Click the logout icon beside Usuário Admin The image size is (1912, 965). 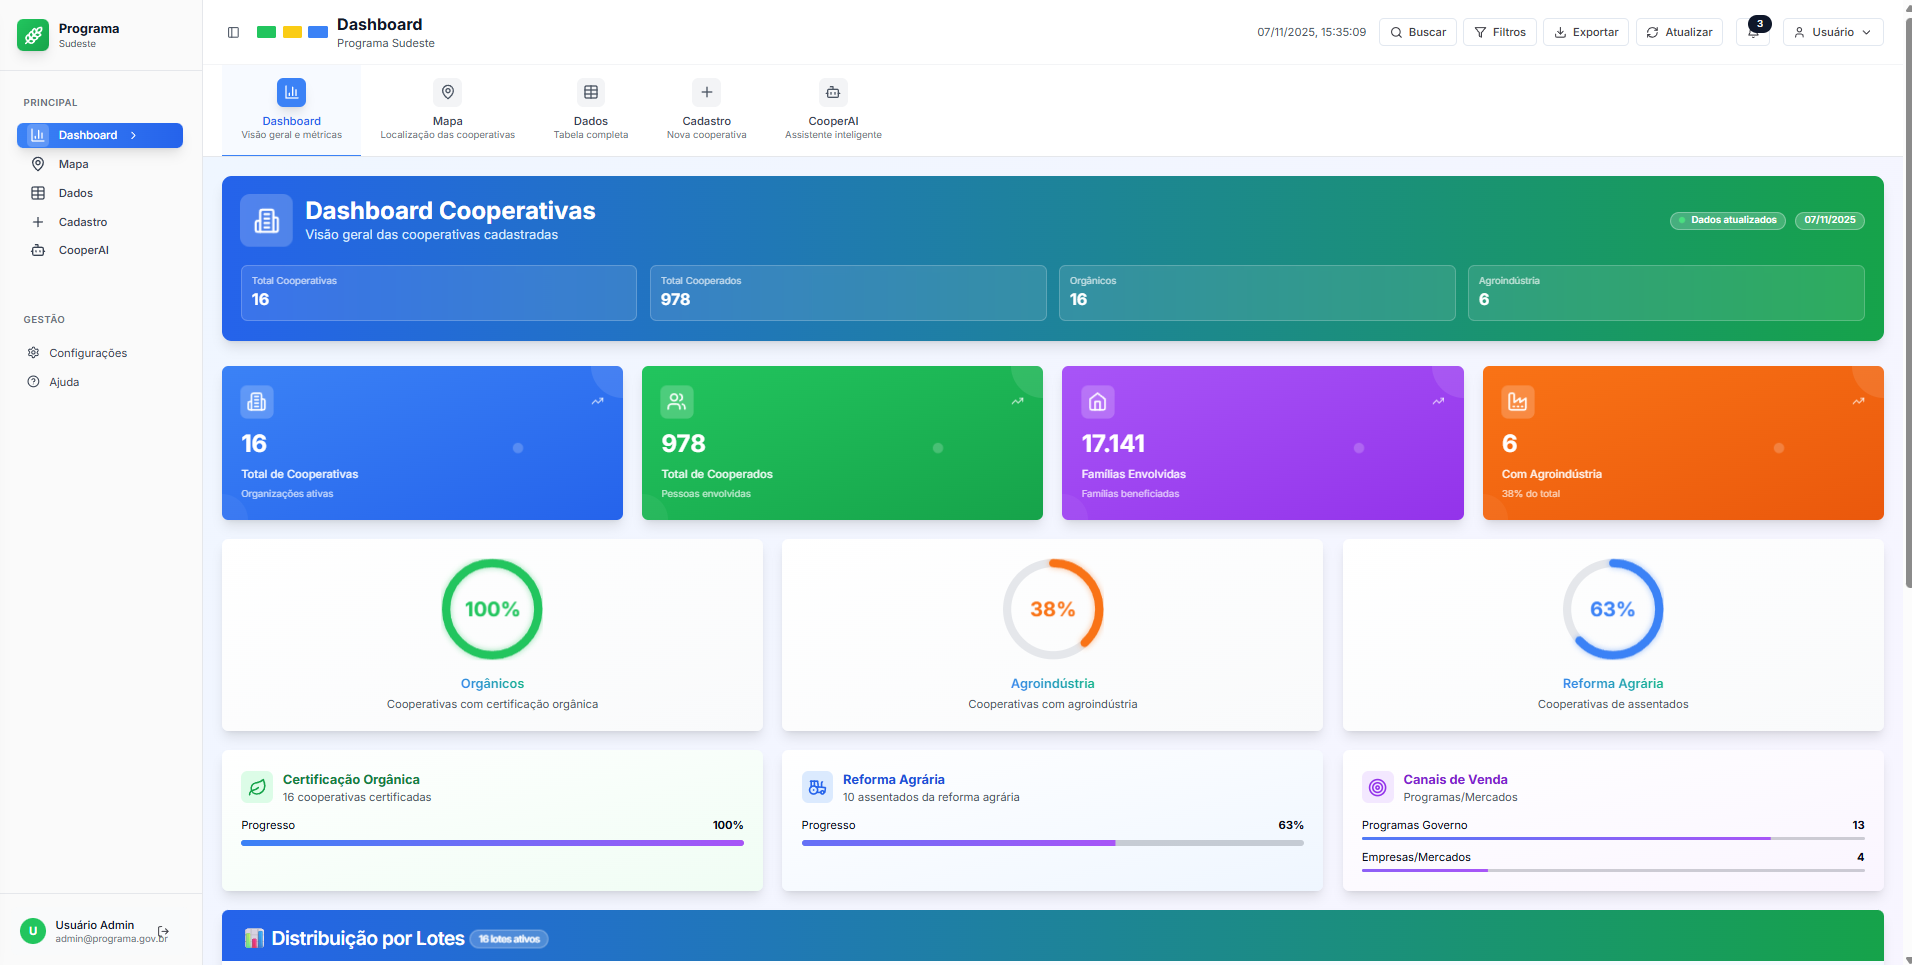tap(164, 932)
